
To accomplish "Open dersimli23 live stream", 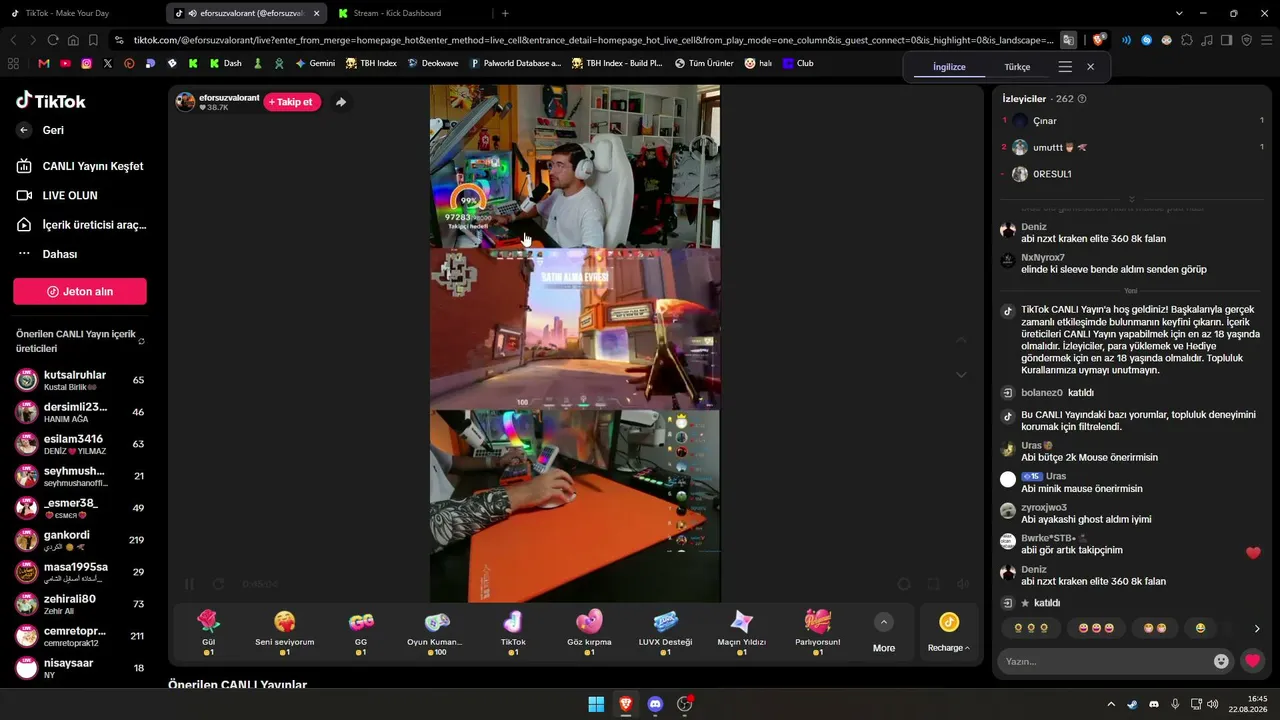I will tap(80, 412).
